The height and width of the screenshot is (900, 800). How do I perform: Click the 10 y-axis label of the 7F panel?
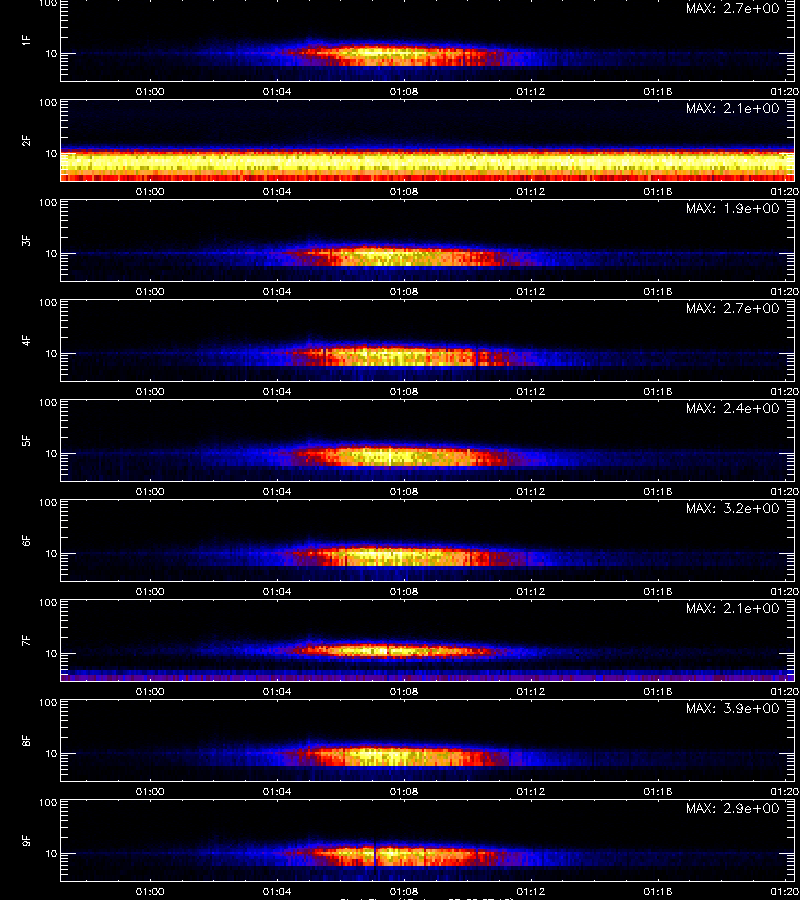pyautogui.click(x=51, y=654)
